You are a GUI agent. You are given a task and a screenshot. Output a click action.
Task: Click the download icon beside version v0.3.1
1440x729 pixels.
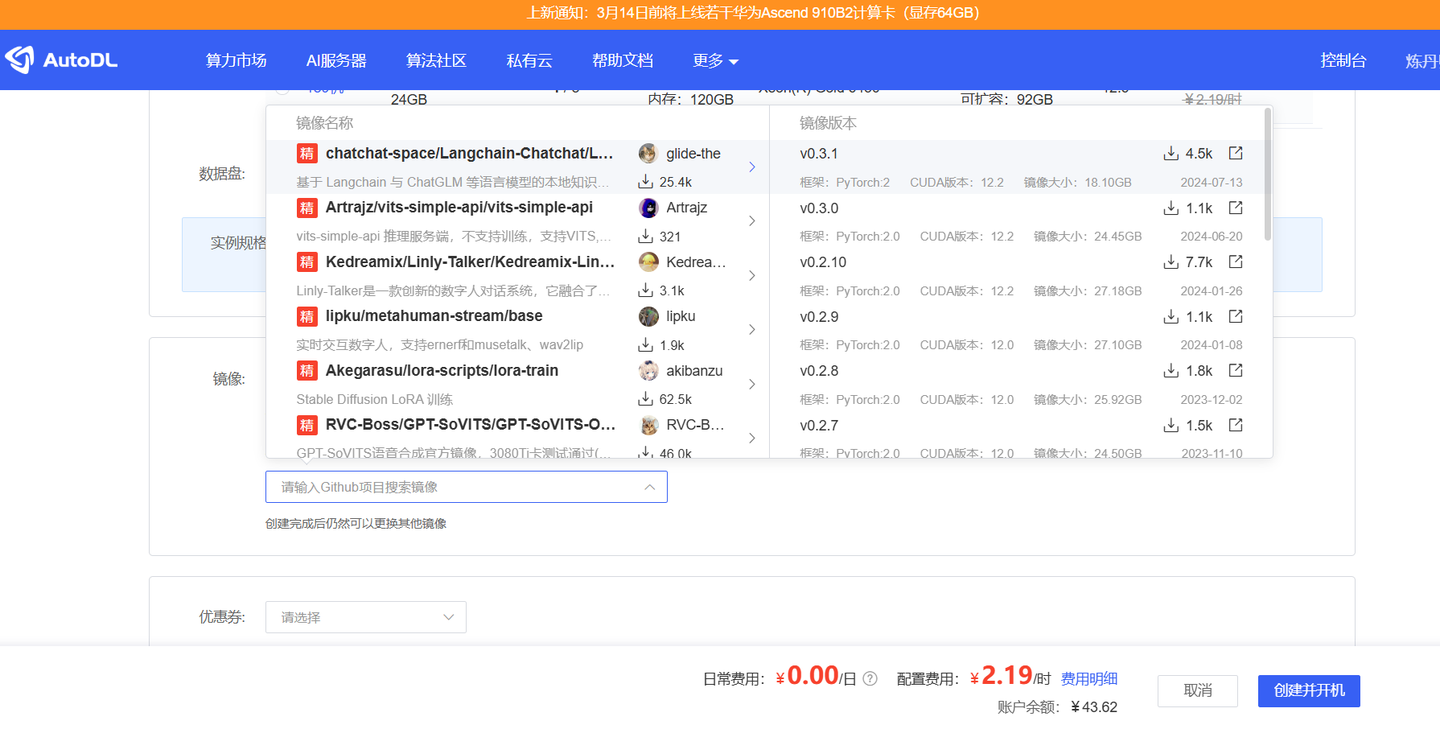pyautogui.click(x=1170, y=153)
